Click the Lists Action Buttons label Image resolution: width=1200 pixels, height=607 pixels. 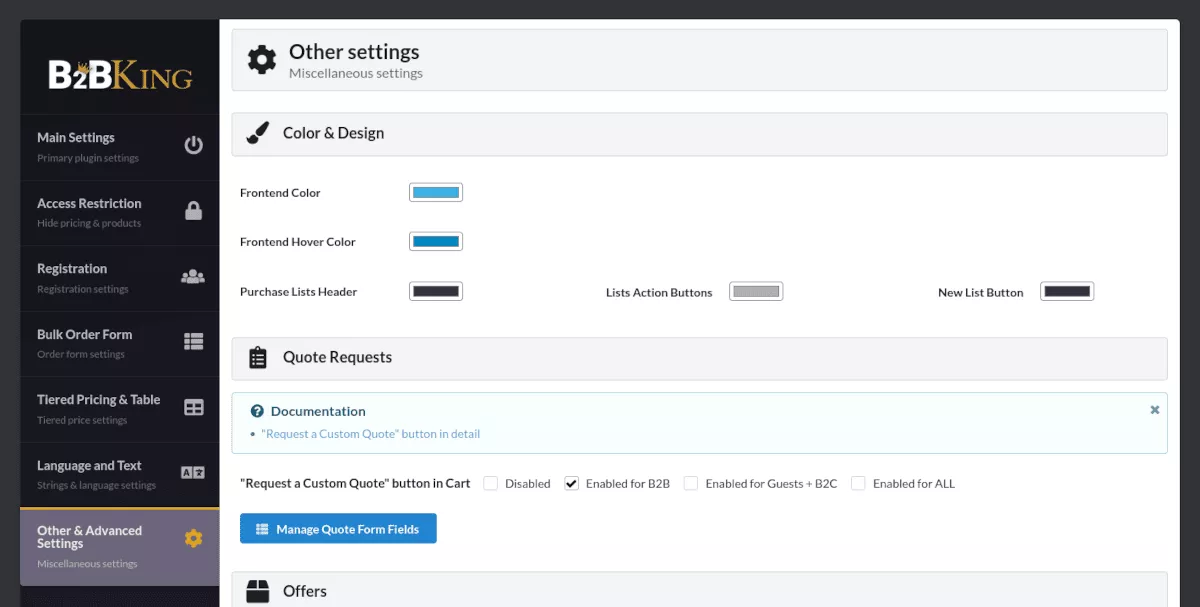[659, 293]
